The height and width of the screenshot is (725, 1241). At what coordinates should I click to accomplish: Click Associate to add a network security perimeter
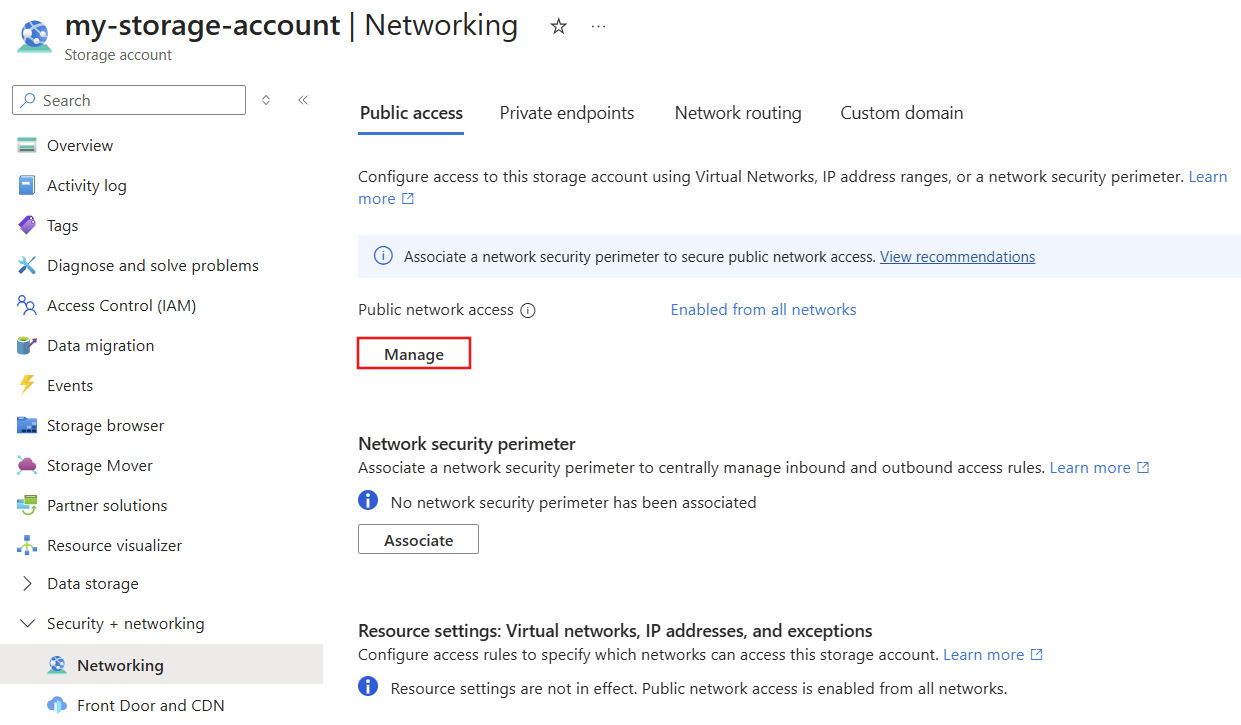(x=418, y=539)
